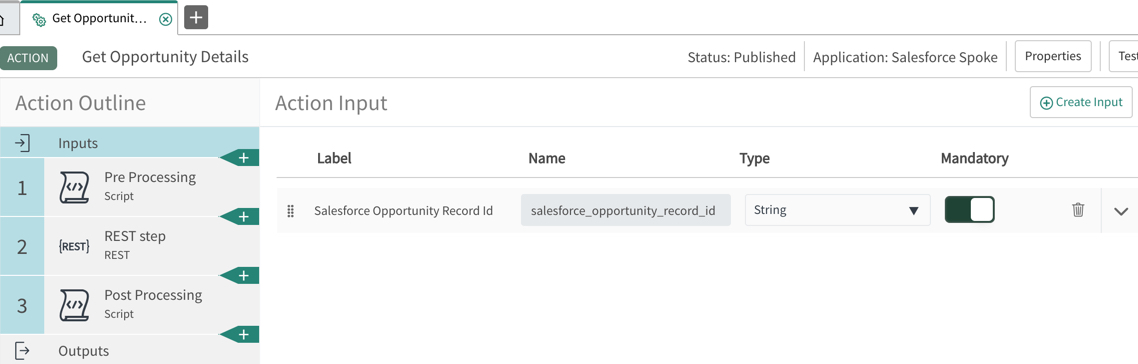Click the Inputs arrow icon

(22, 143)
